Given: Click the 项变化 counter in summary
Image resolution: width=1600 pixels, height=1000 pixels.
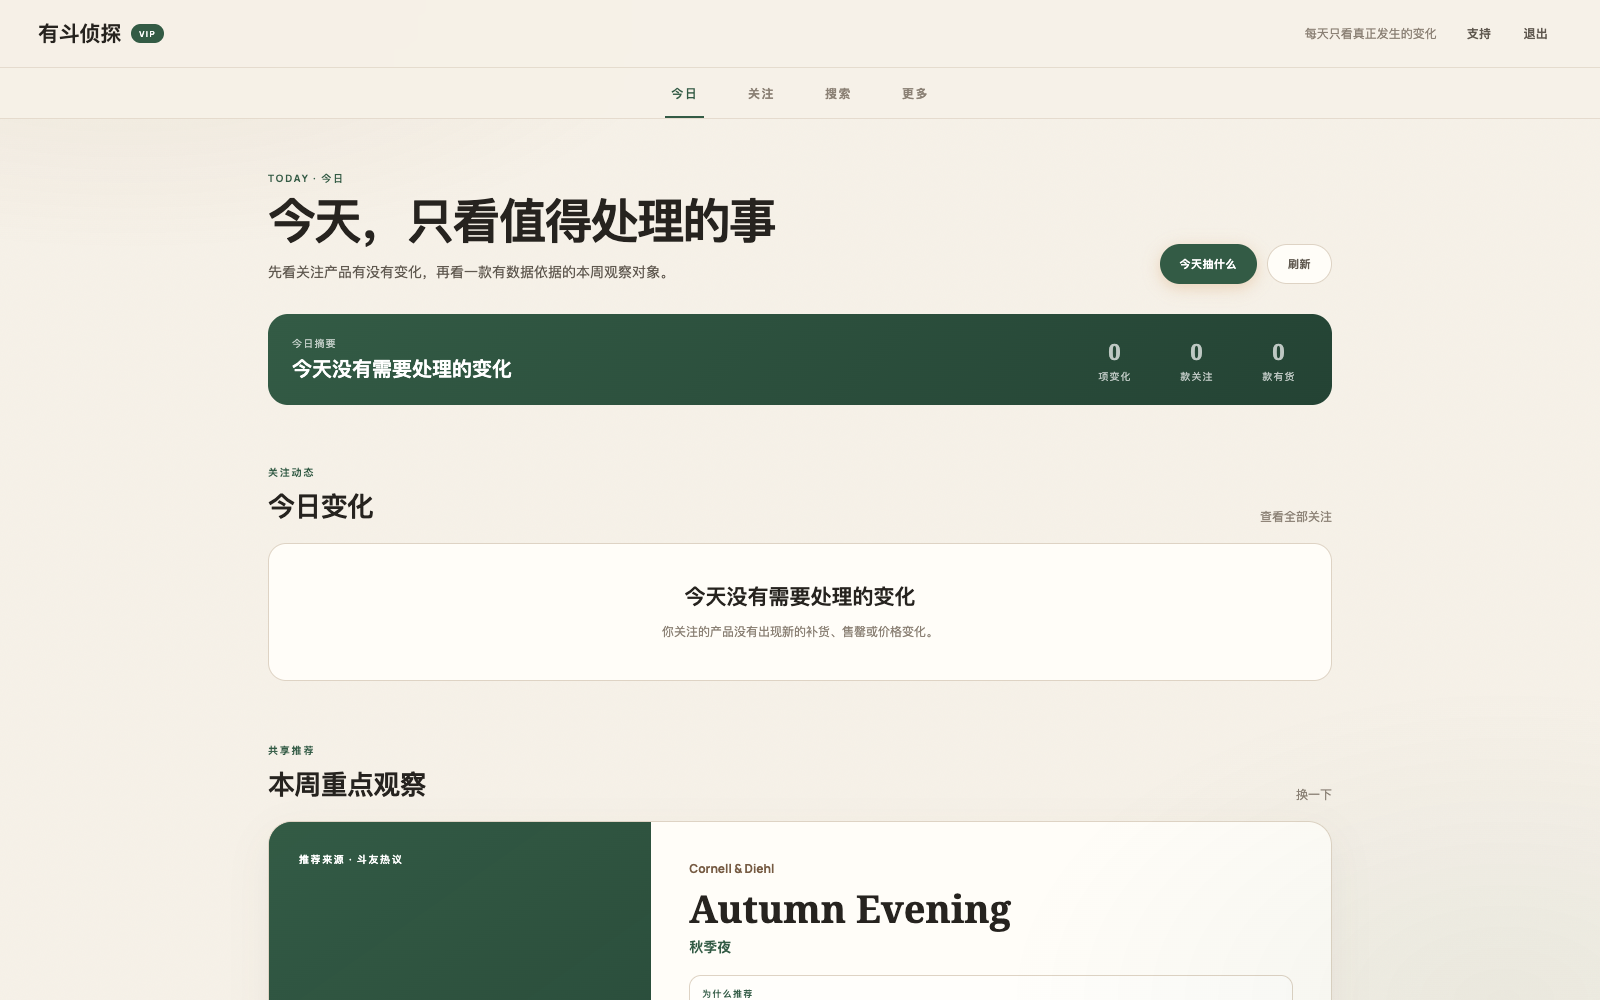Looking at the screenshot, I should (x=1114, y=361).
